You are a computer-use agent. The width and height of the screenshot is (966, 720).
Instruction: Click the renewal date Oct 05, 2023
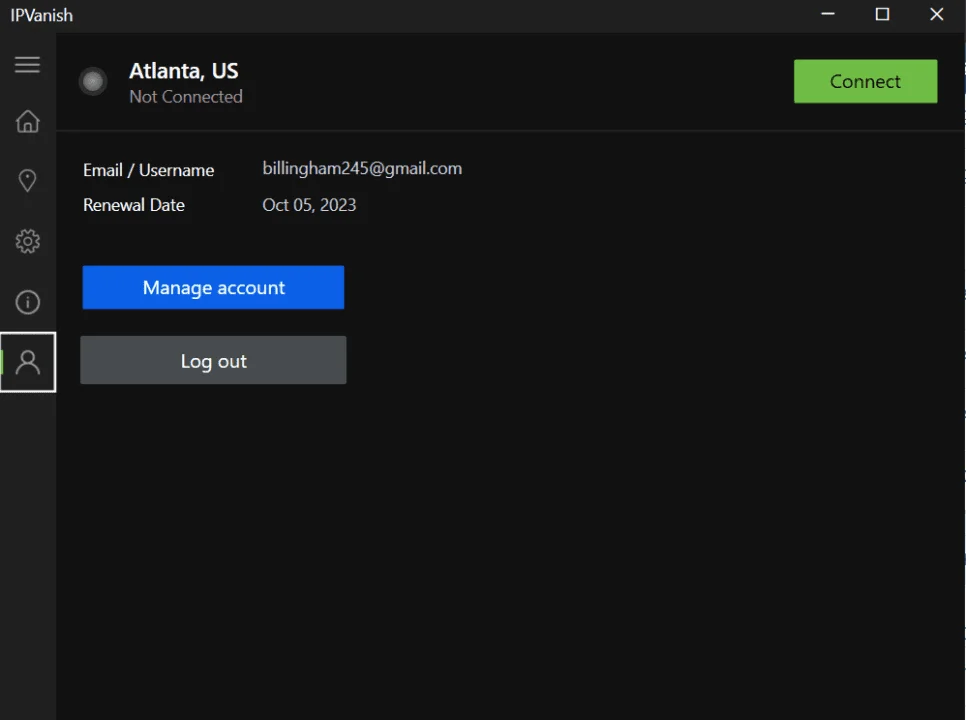tap(309, 204)
